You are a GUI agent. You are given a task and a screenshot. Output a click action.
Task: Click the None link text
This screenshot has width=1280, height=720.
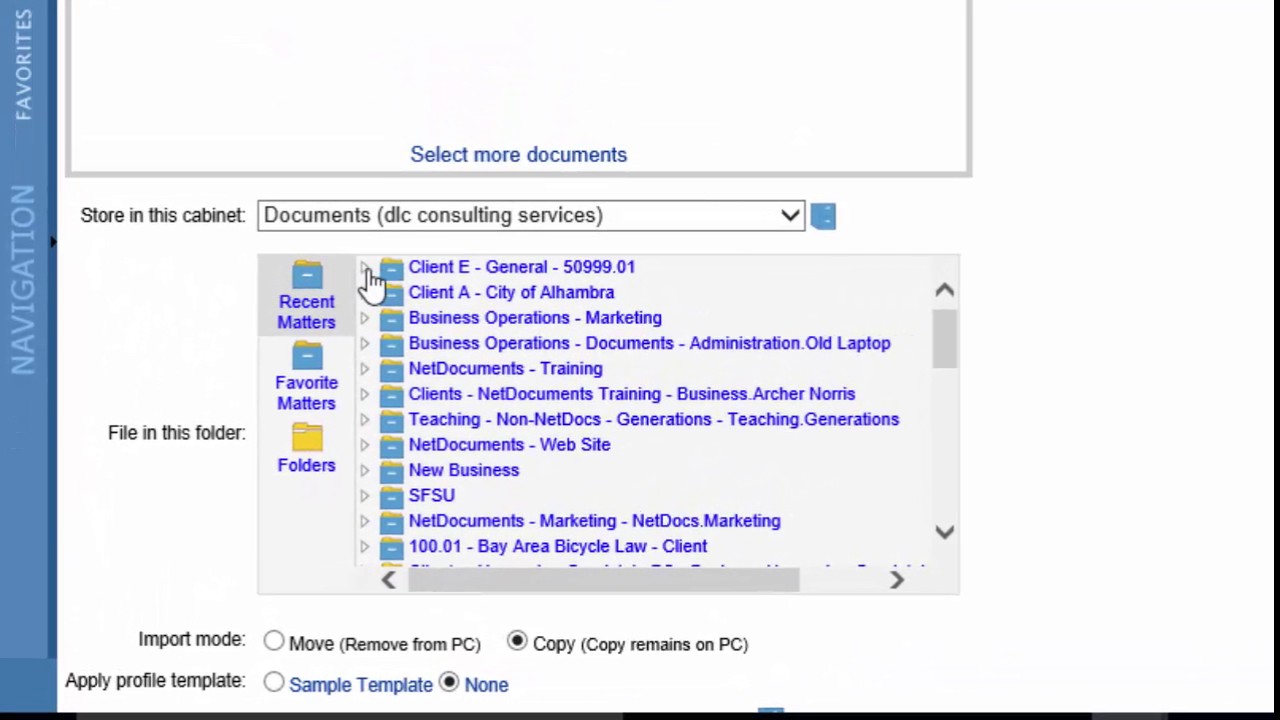click(486, 685)
